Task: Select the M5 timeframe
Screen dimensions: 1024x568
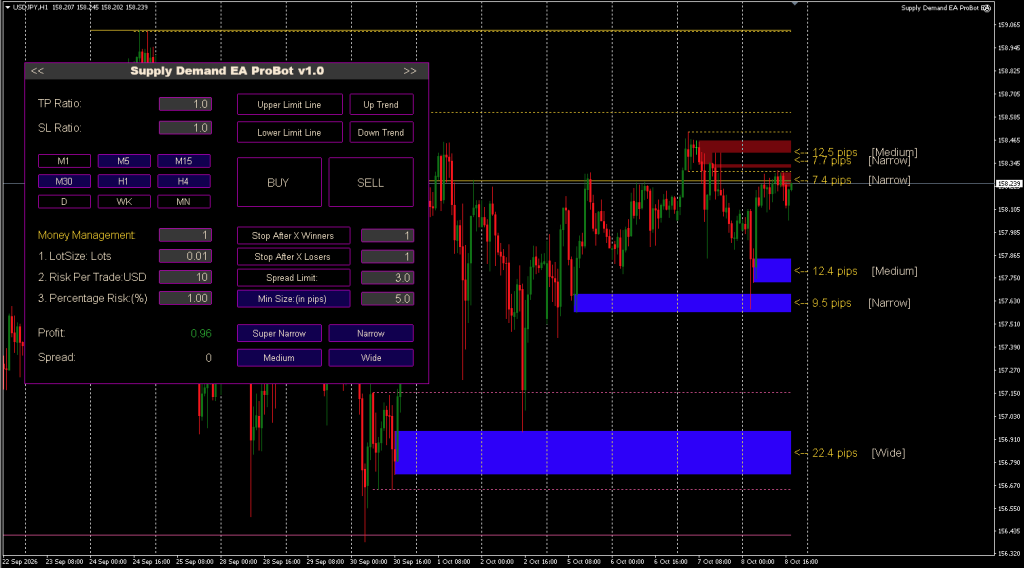Action: click(124, 161)
